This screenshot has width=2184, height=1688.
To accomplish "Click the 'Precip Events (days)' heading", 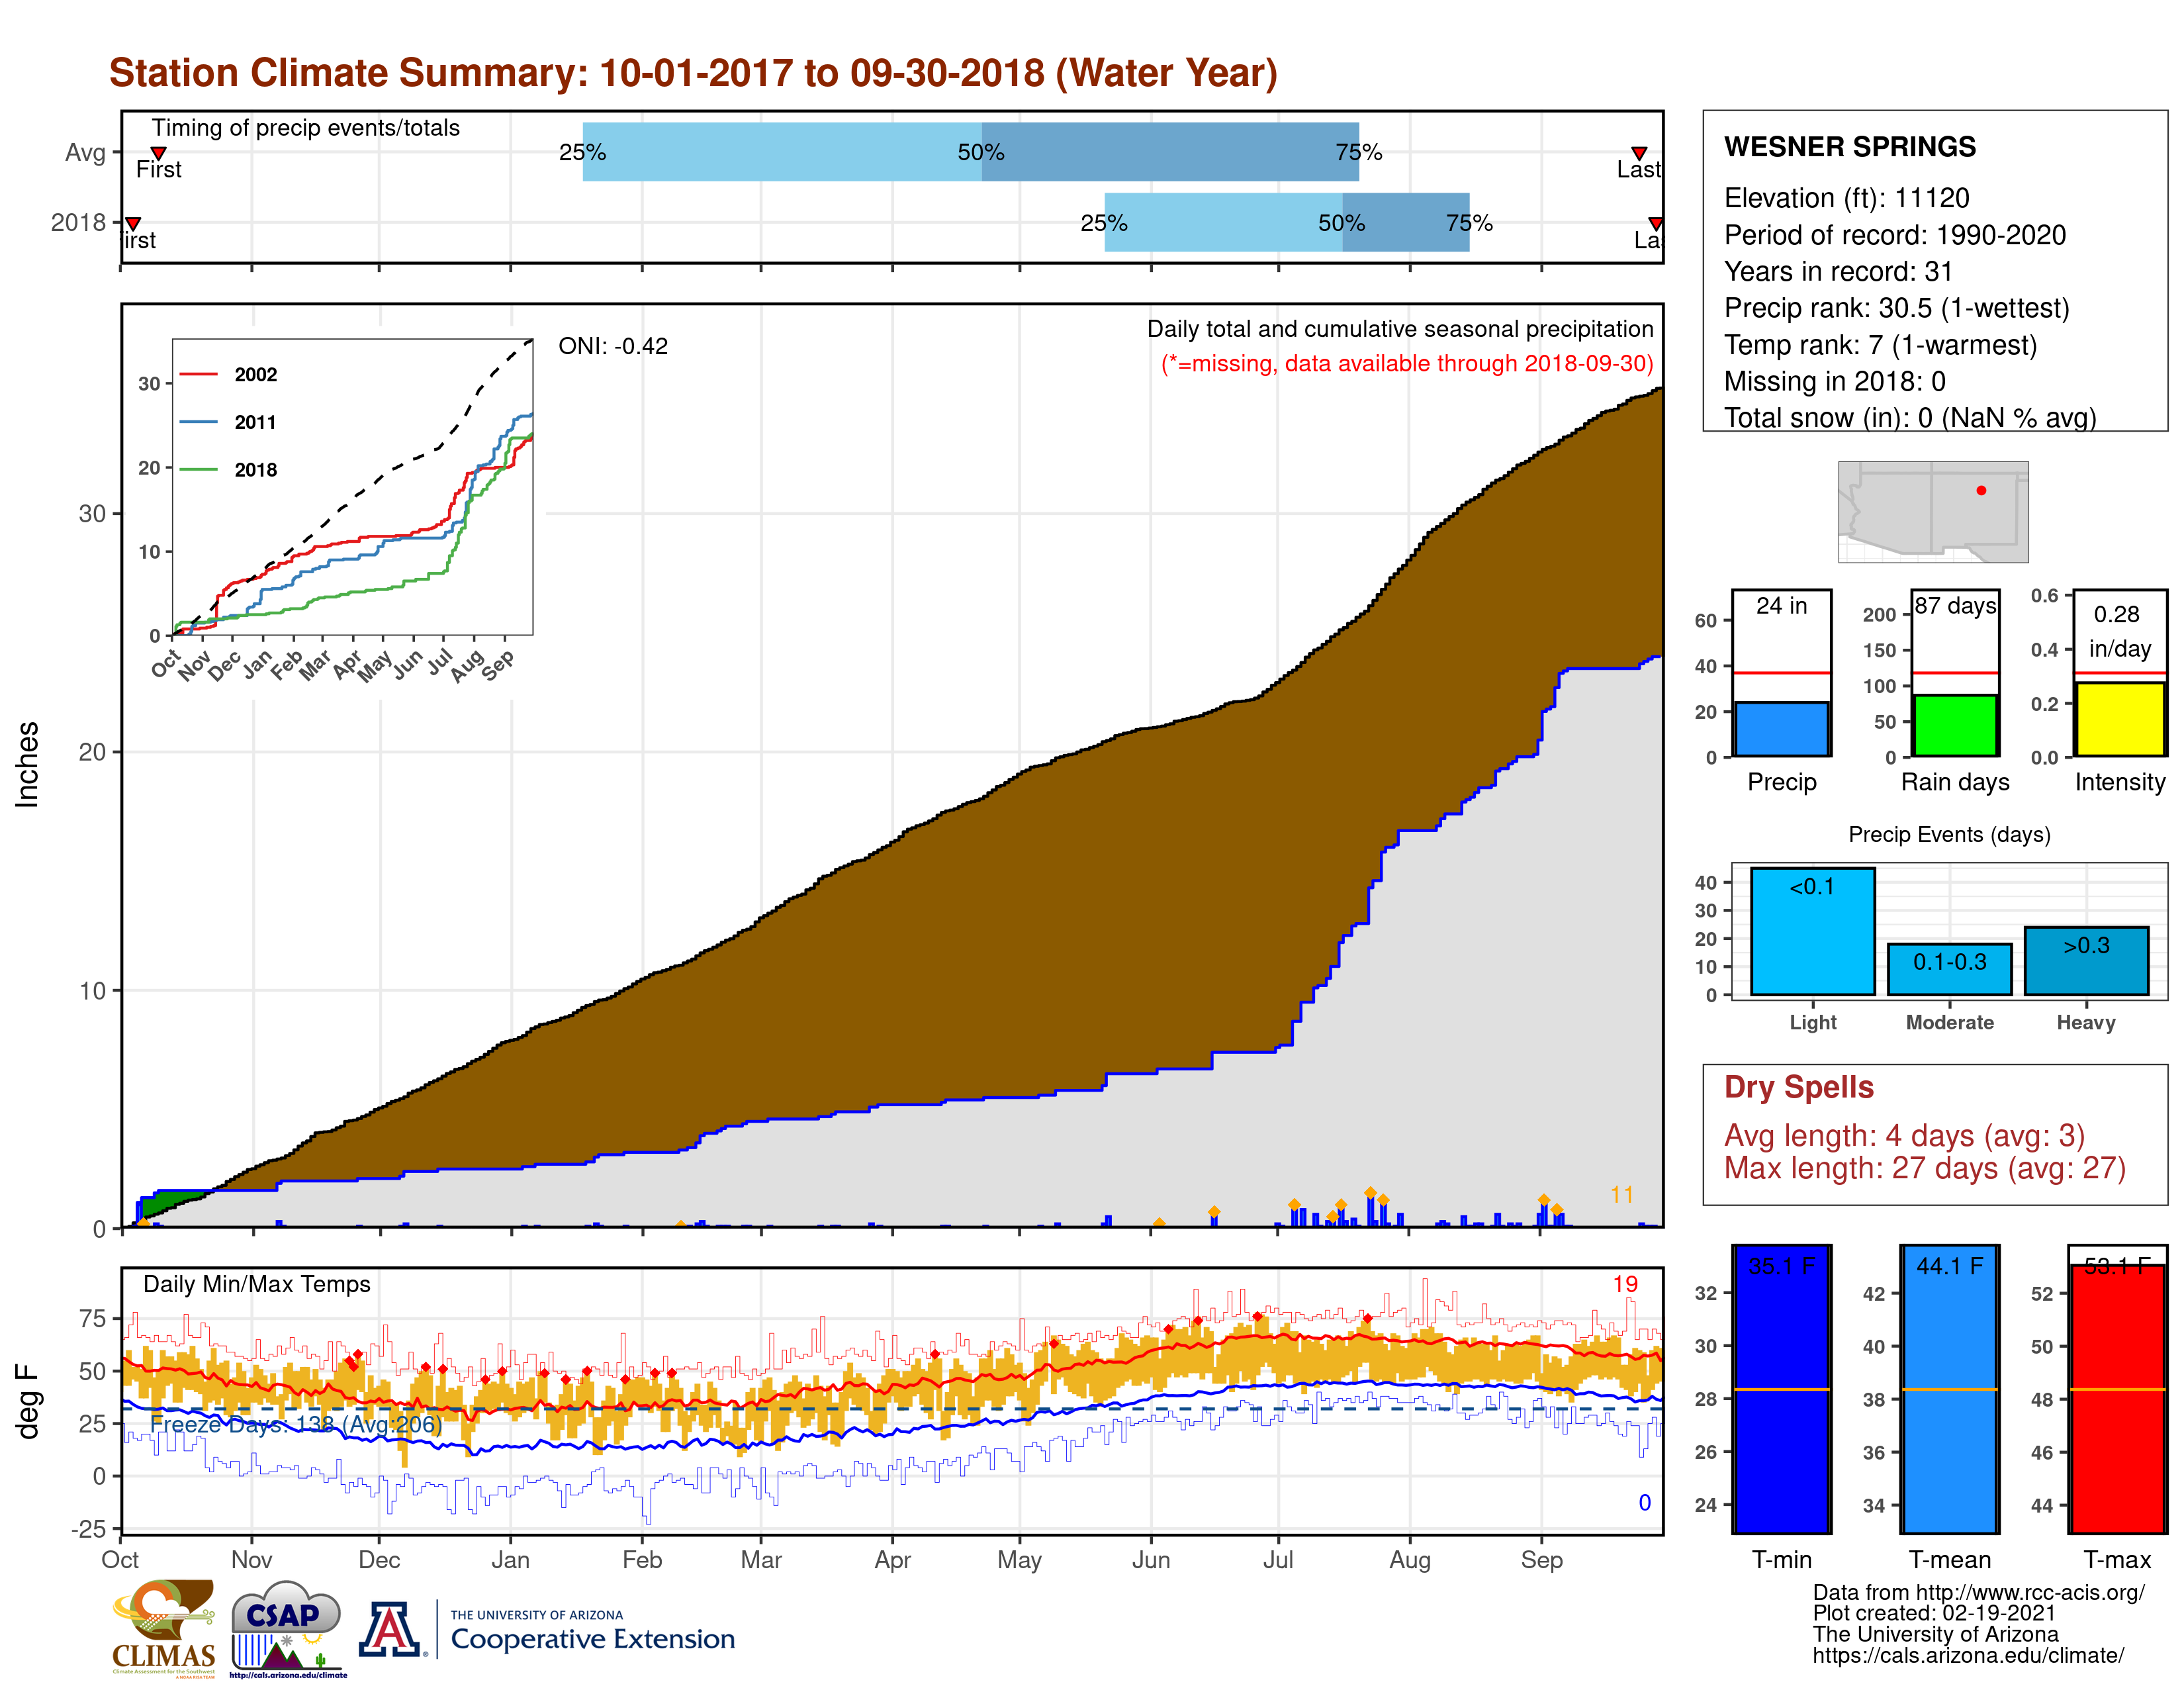I will pyautogui.click(x=1949, y=834).
